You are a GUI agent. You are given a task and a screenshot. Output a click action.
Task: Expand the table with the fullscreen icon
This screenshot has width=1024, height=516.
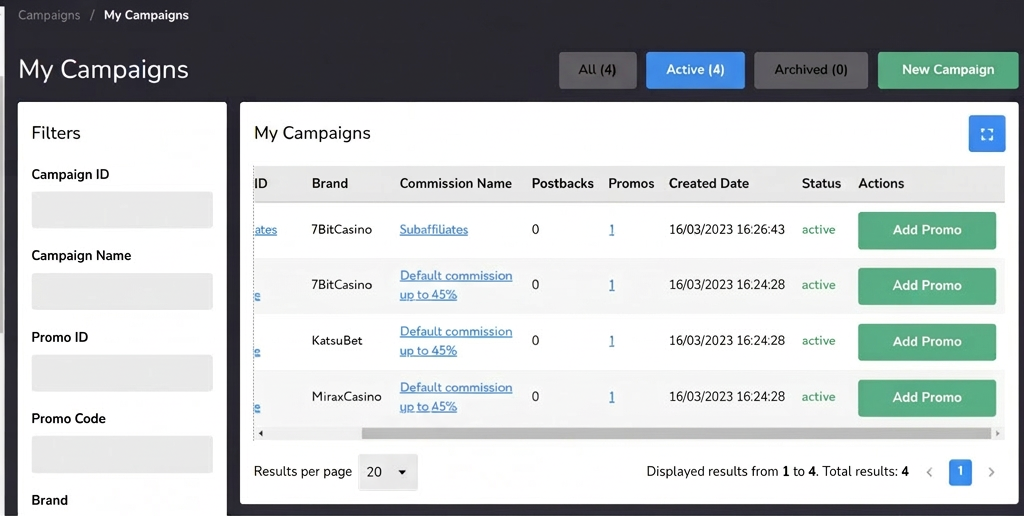click(x=987, y=134)
